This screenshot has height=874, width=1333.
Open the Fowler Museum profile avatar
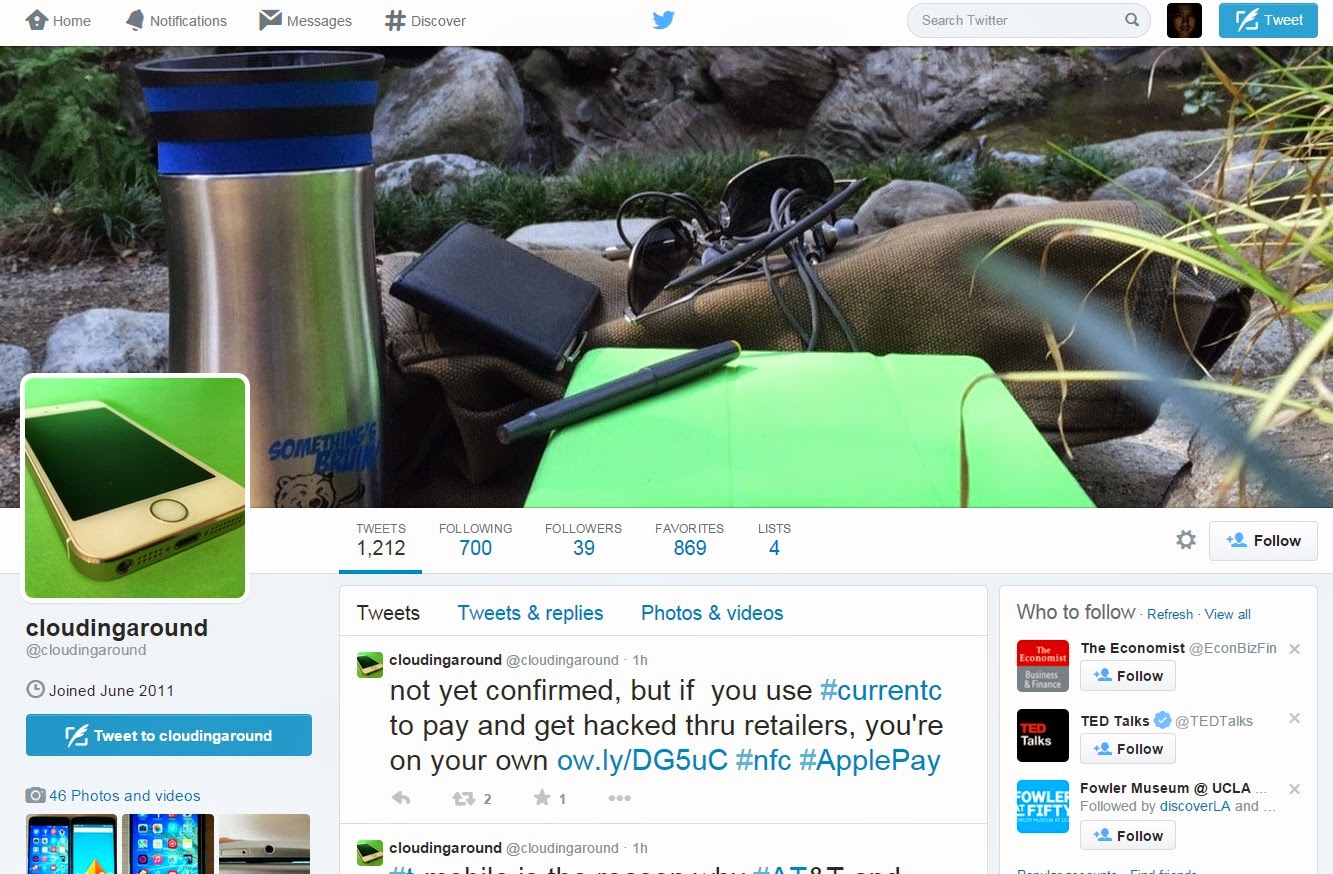(x=1043, y=806)
